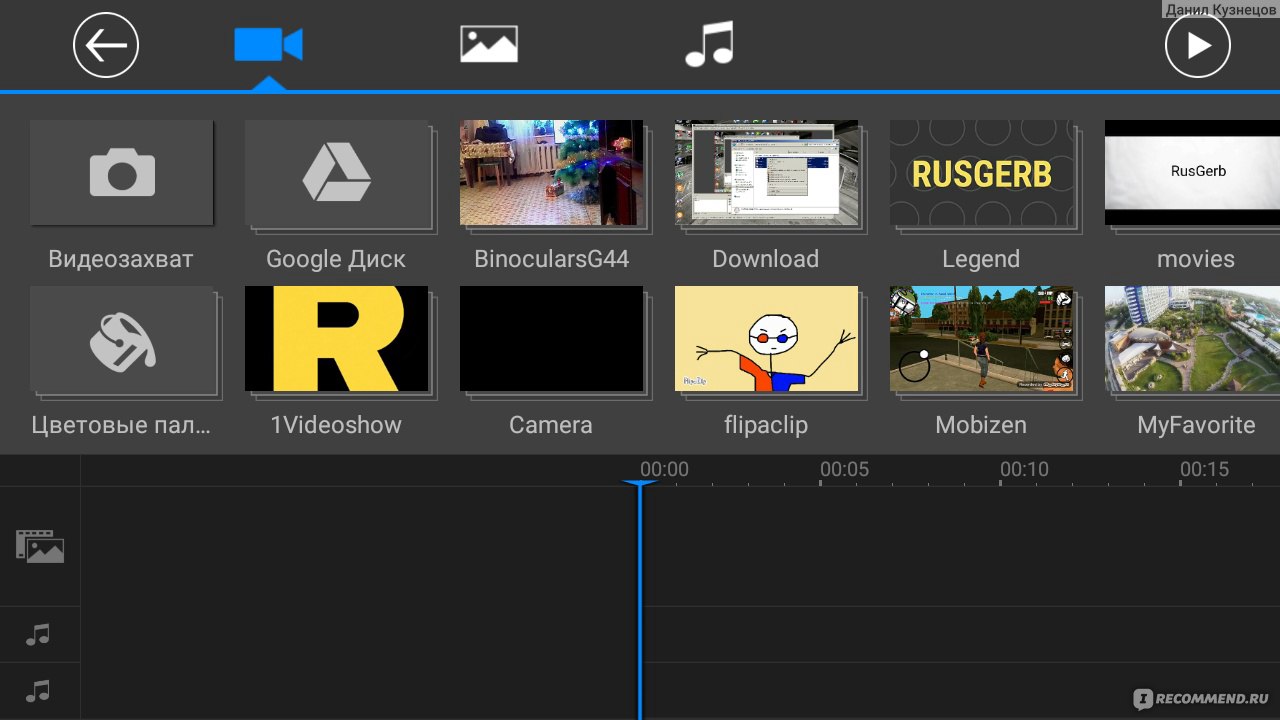Open the Legend folder thumbnail
The height and width of the screenshot is (720, 1280).
click(981, 173)
